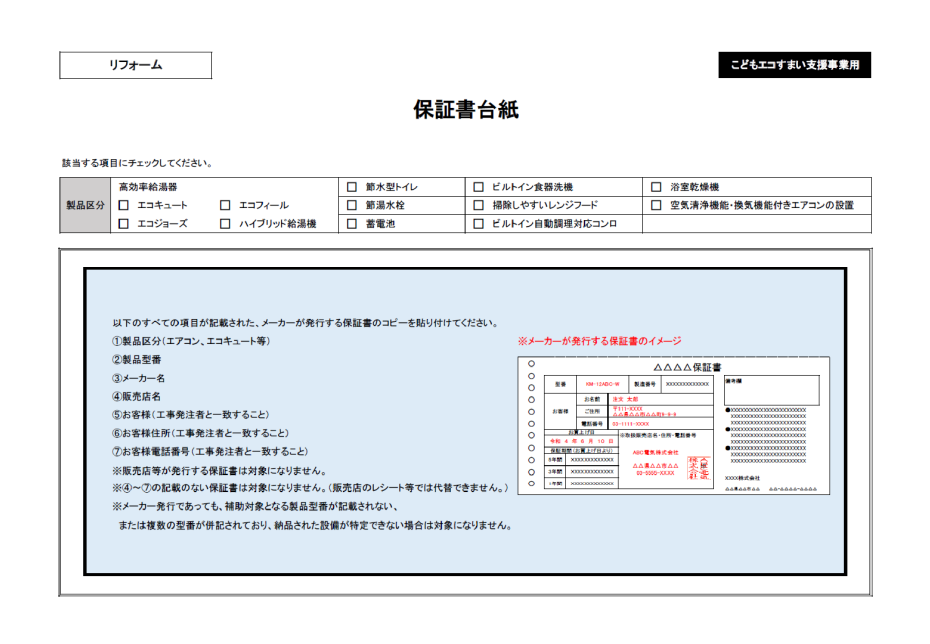
Task: Click the ①製品区分 list item
Action: [192, 341]
